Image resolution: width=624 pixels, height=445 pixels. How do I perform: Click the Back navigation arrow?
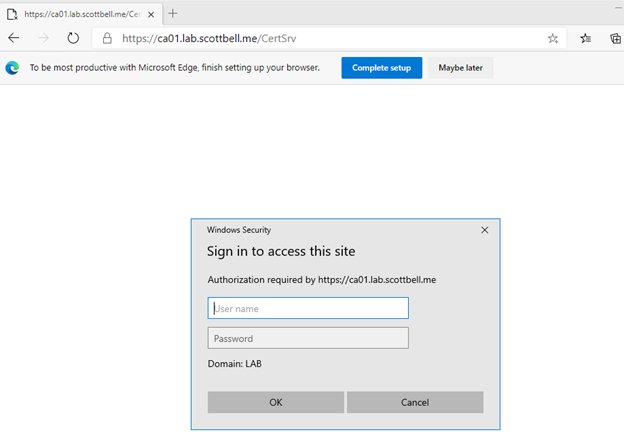(14, 38)
